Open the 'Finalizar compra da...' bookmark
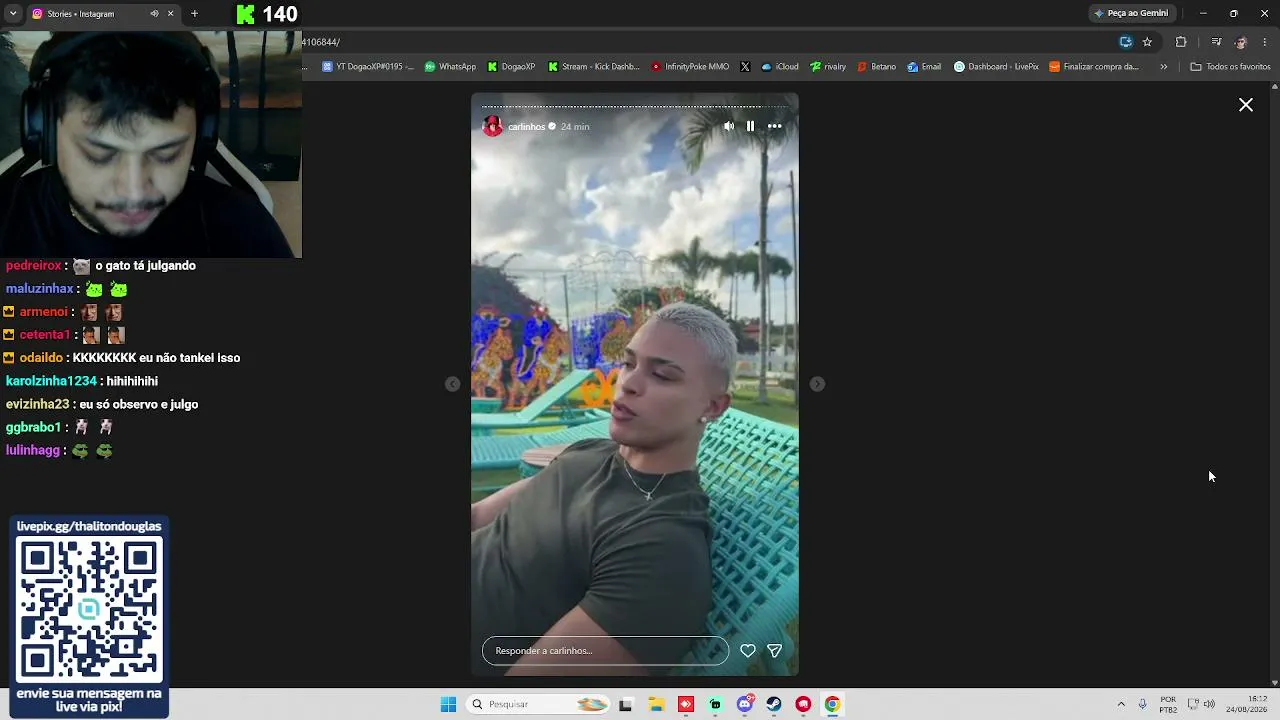Viewport: 1280px width, 720px height. point(1094,67)
